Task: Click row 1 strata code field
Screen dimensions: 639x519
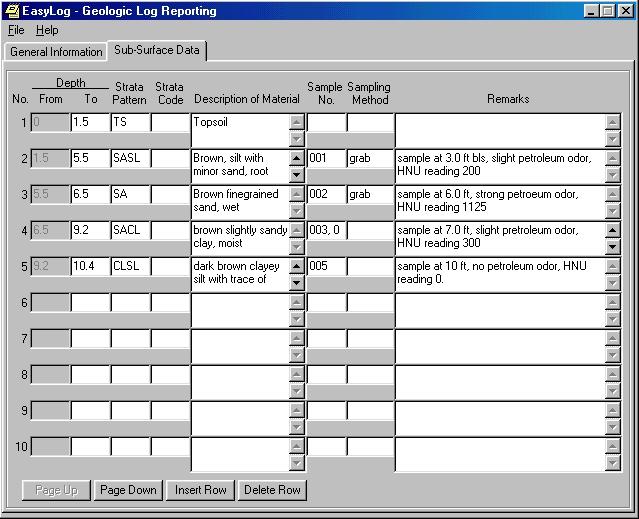Action: tap(170, 122)
